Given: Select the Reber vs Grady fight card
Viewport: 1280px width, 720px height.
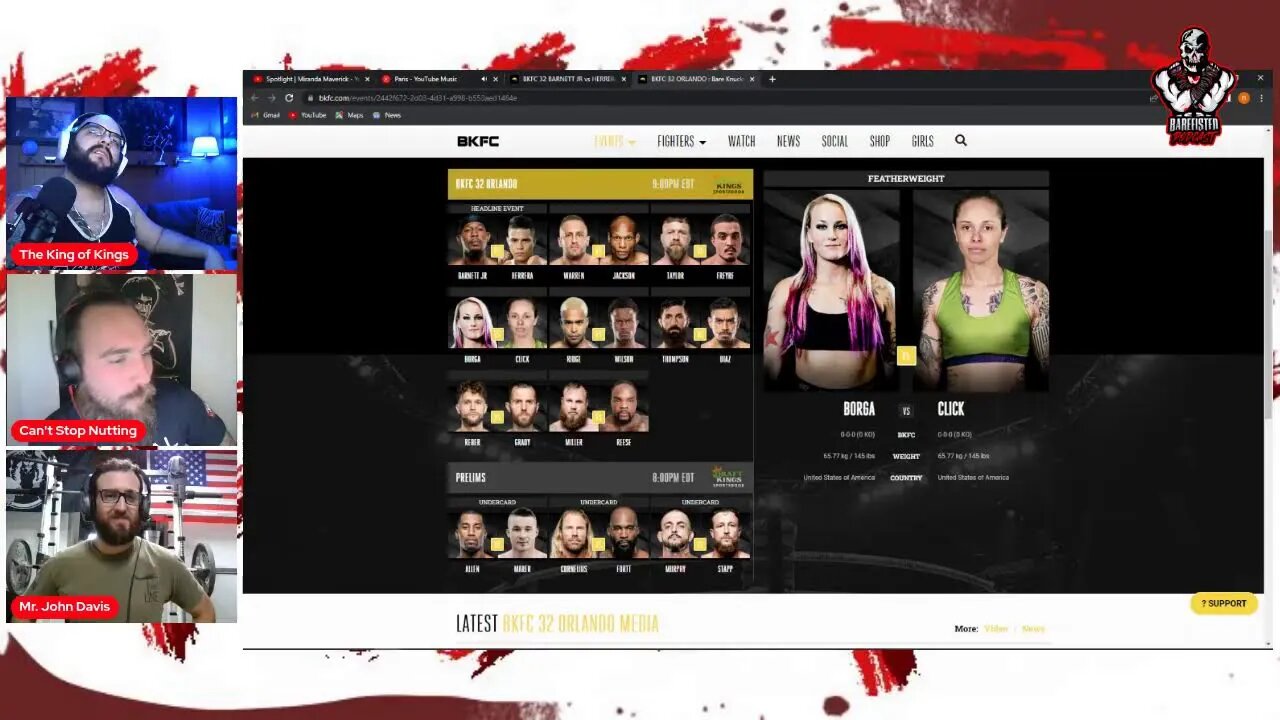Looking at the screenshot, I should [497, 411].
